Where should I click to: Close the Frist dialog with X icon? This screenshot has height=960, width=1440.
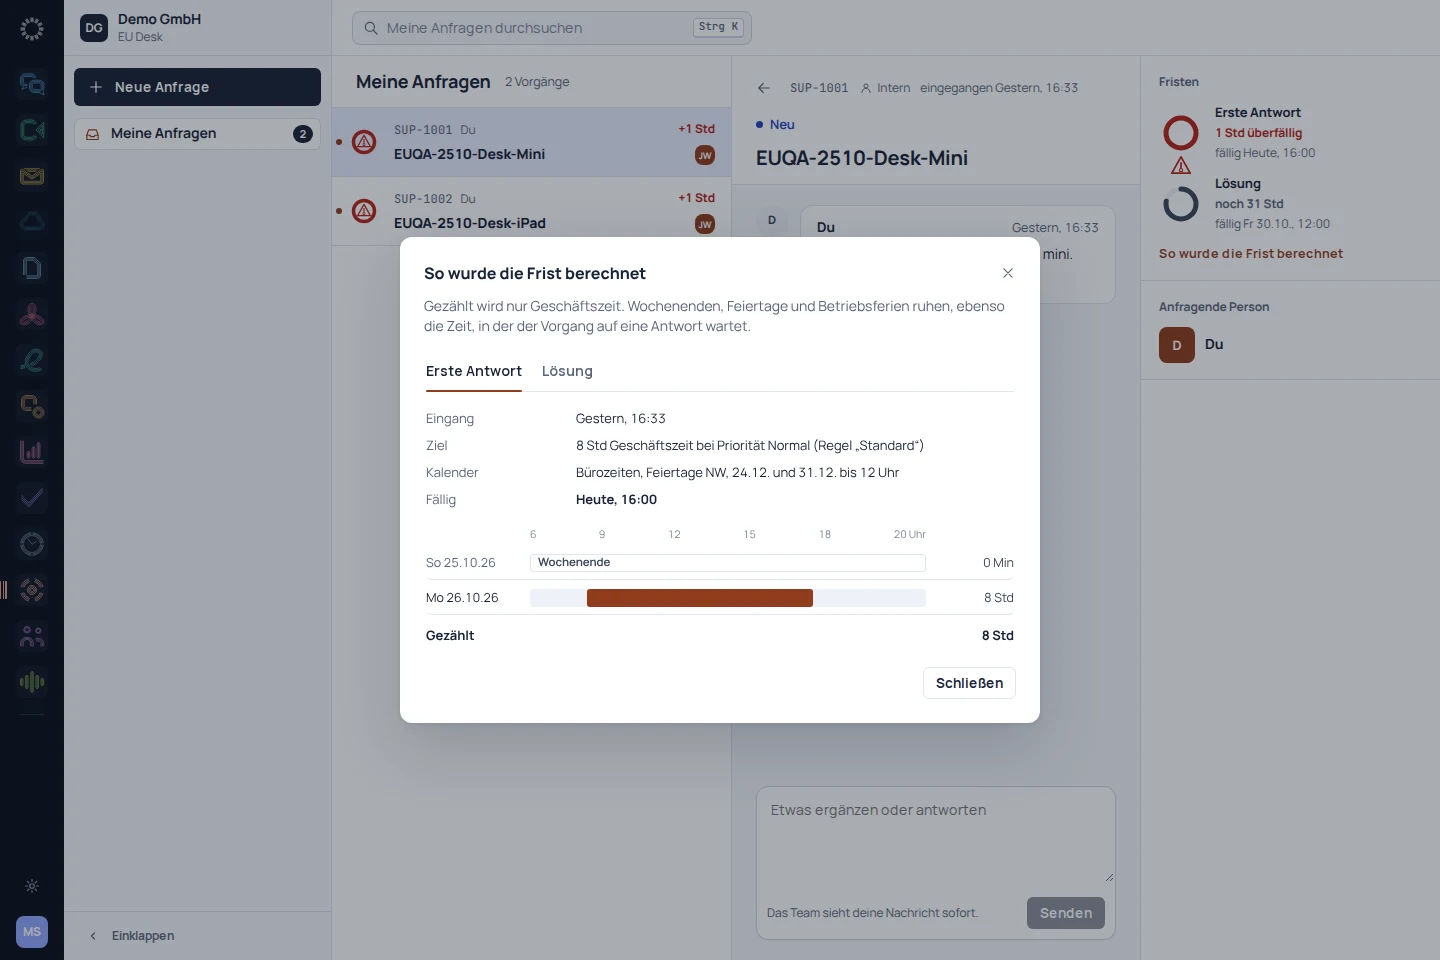[1008, 273]
